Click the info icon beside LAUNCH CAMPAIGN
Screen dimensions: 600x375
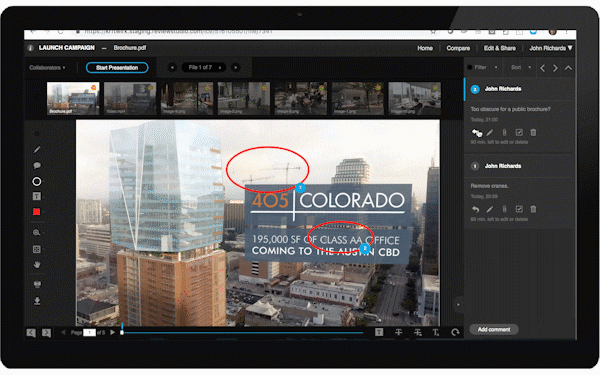31,48
